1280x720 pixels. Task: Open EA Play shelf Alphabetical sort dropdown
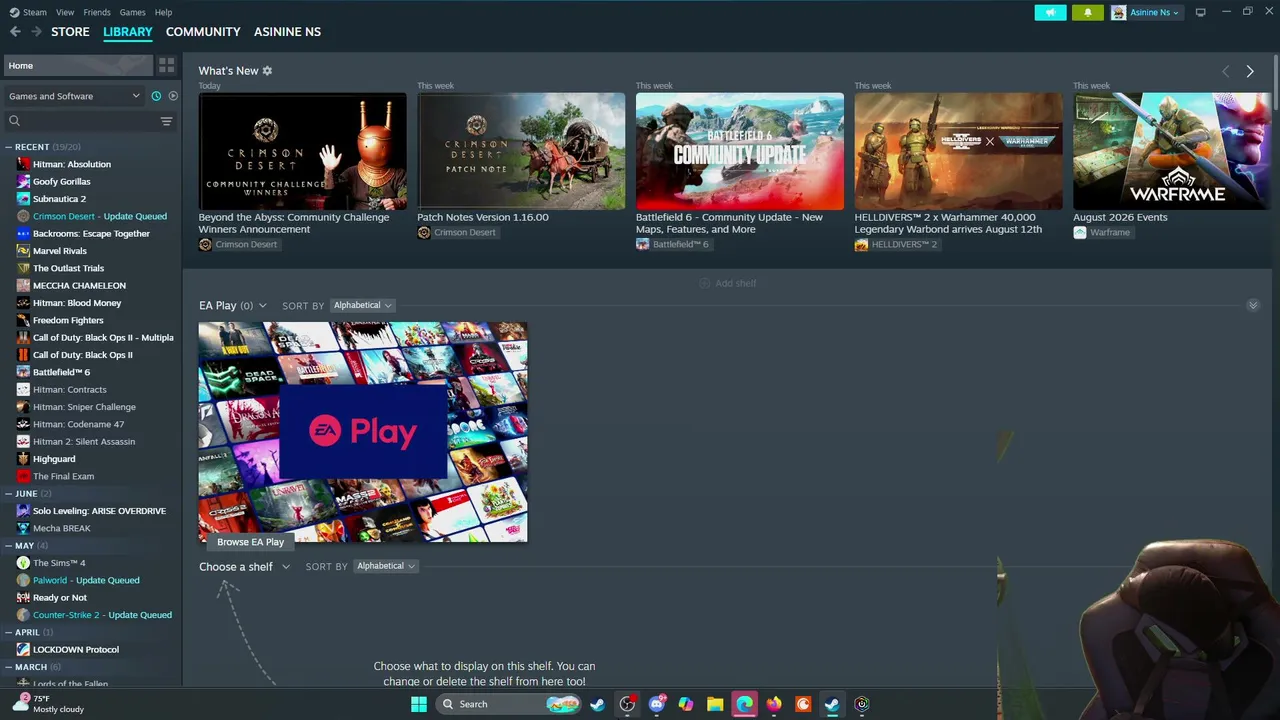coord(362,305)
